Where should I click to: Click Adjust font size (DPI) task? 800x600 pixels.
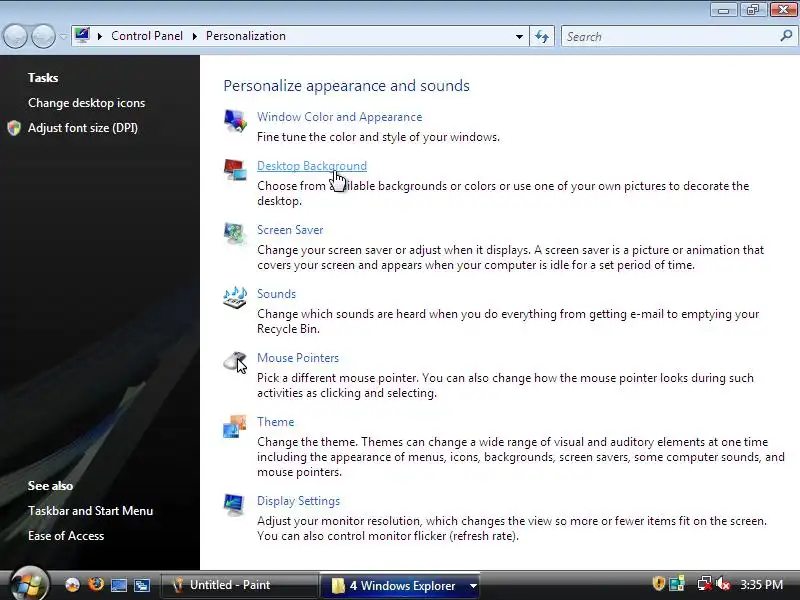coord(83,128)
